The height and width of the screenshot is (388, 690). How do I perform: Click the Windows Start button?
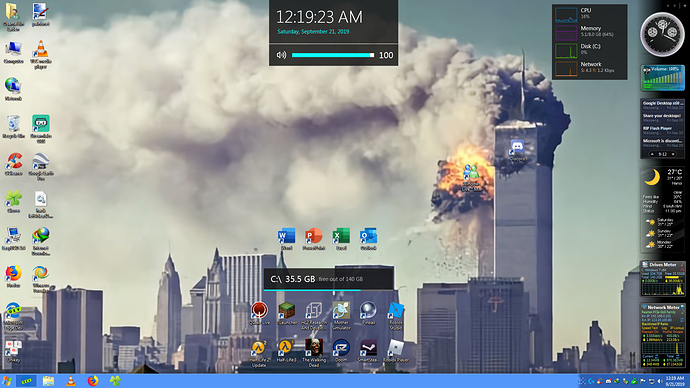[x=7, y=381]
